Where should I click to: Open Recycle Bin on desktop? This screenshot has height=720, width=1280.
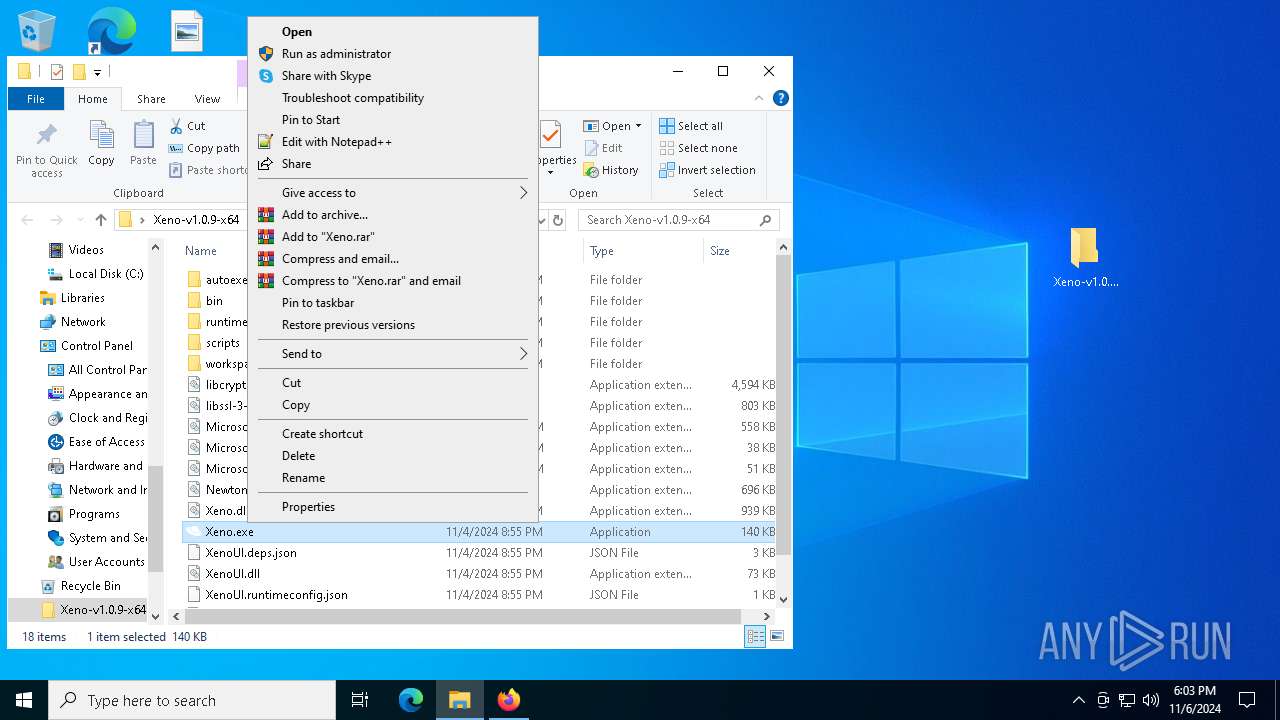point(37,31)
